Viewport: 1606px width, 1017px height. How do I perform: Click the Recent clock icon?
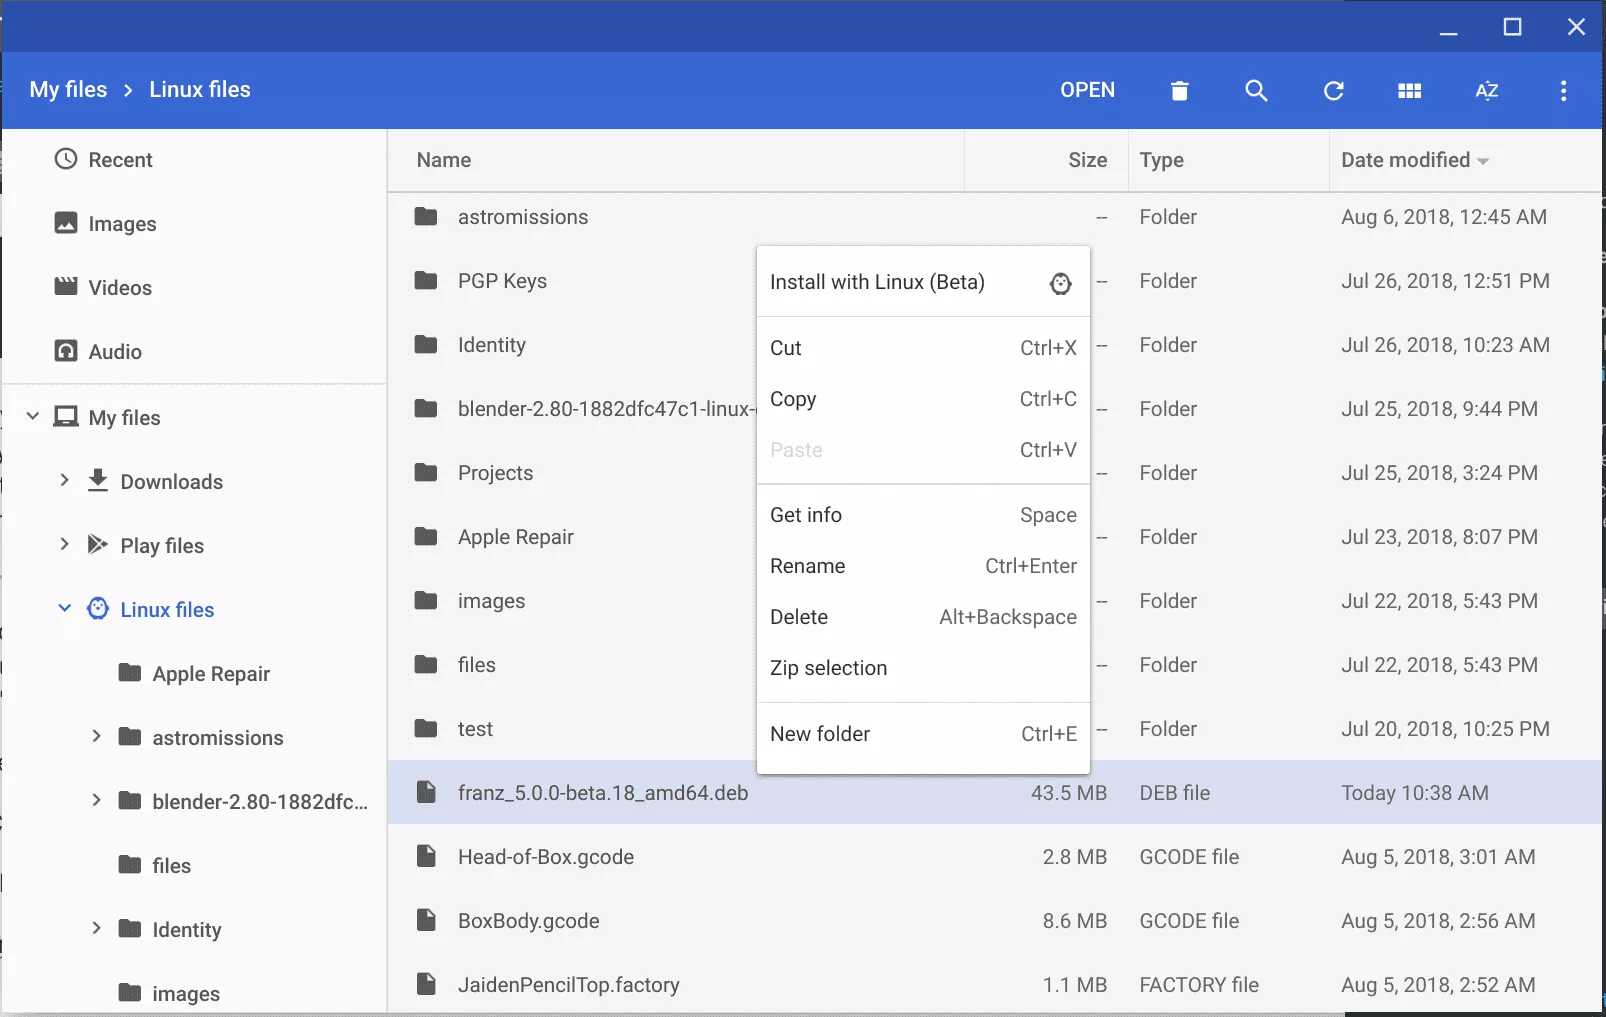pos(65,159)
